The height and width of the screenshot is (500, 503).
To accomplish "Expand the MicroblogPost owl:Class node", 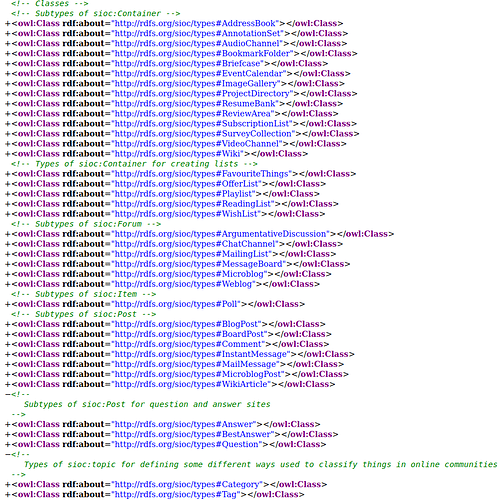I will coord(8,374).
